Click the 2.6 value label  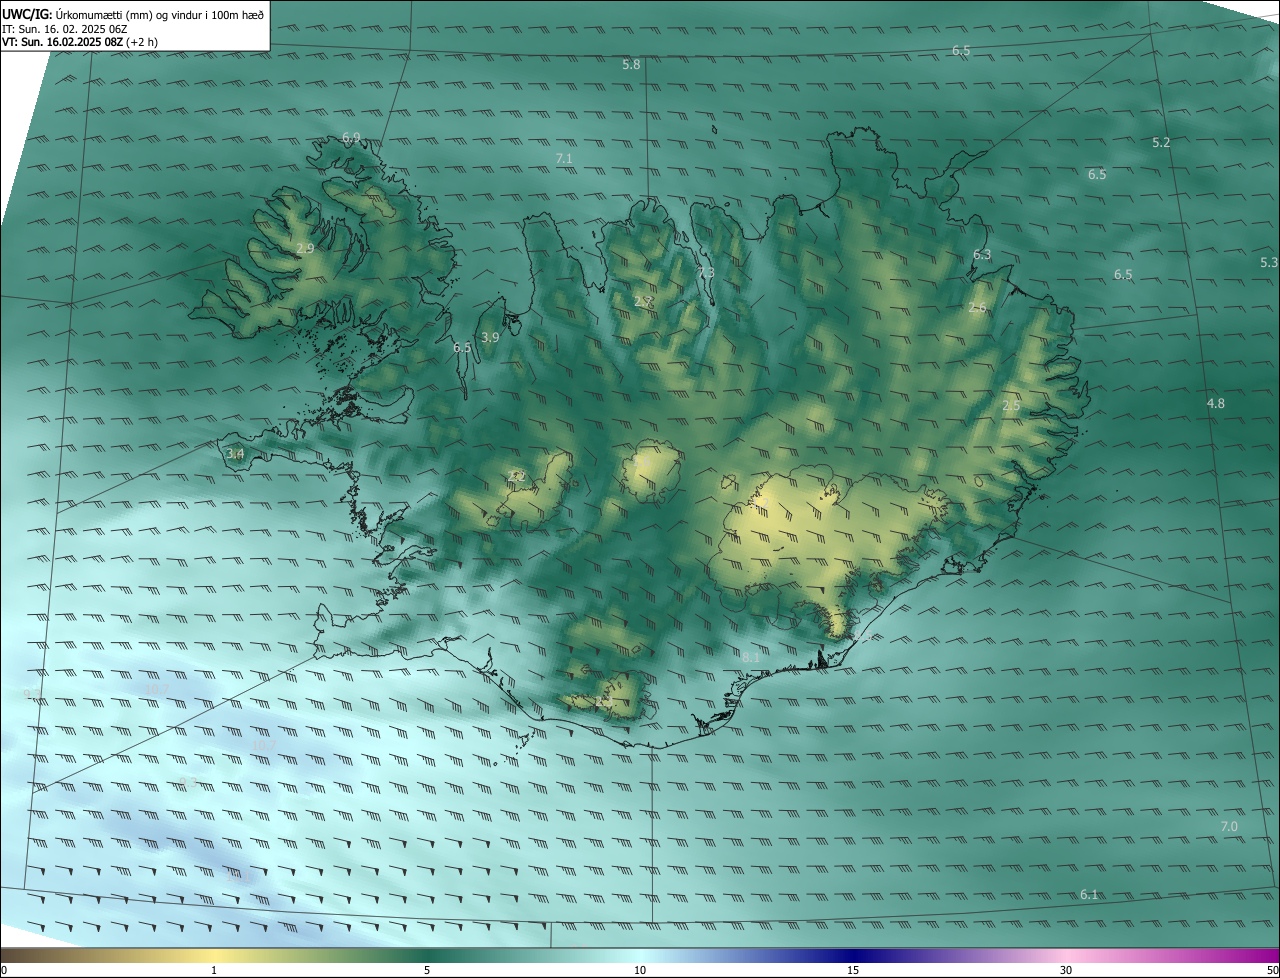pos(977,308)
